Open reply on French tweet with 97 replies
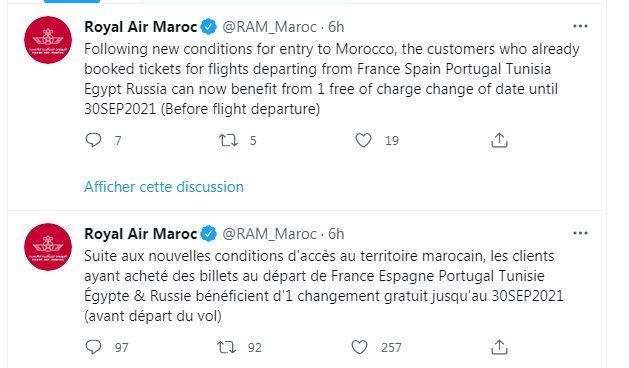 point(93,347)
